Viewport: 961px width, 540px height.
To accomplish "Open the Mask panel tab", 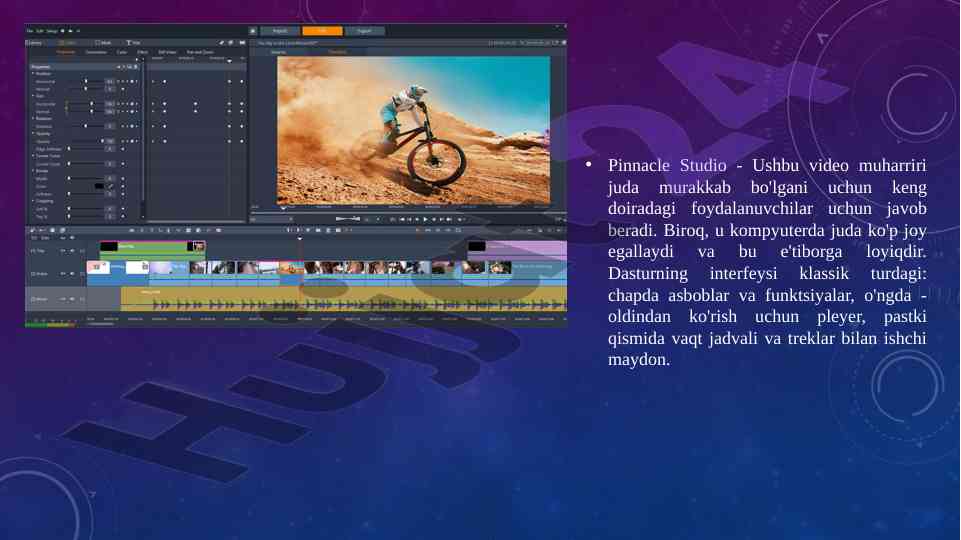I will click(104, 43).
